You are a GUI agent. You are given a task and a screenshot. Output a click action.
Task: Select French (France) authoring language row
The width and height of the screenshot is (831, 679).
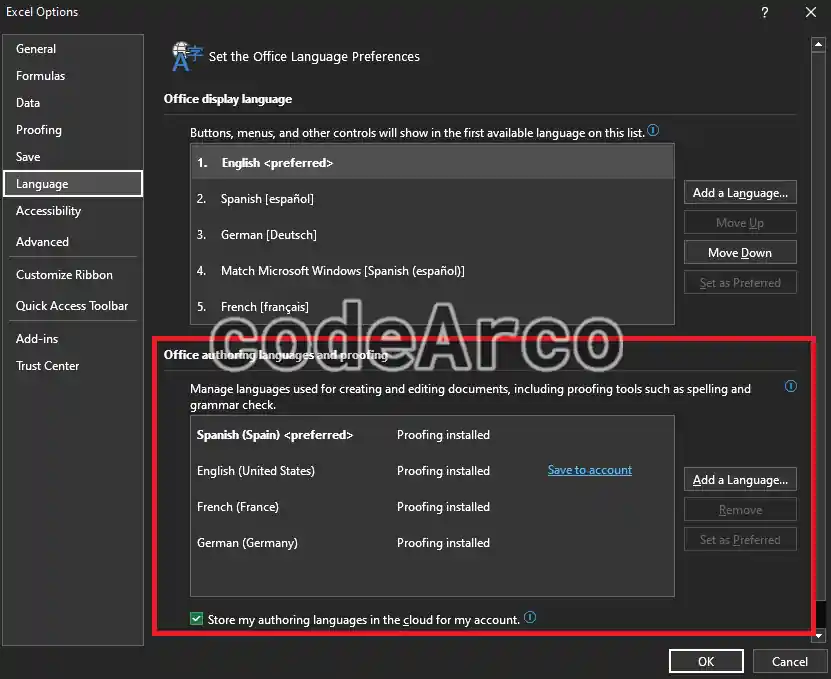click(x=432, y=507)
